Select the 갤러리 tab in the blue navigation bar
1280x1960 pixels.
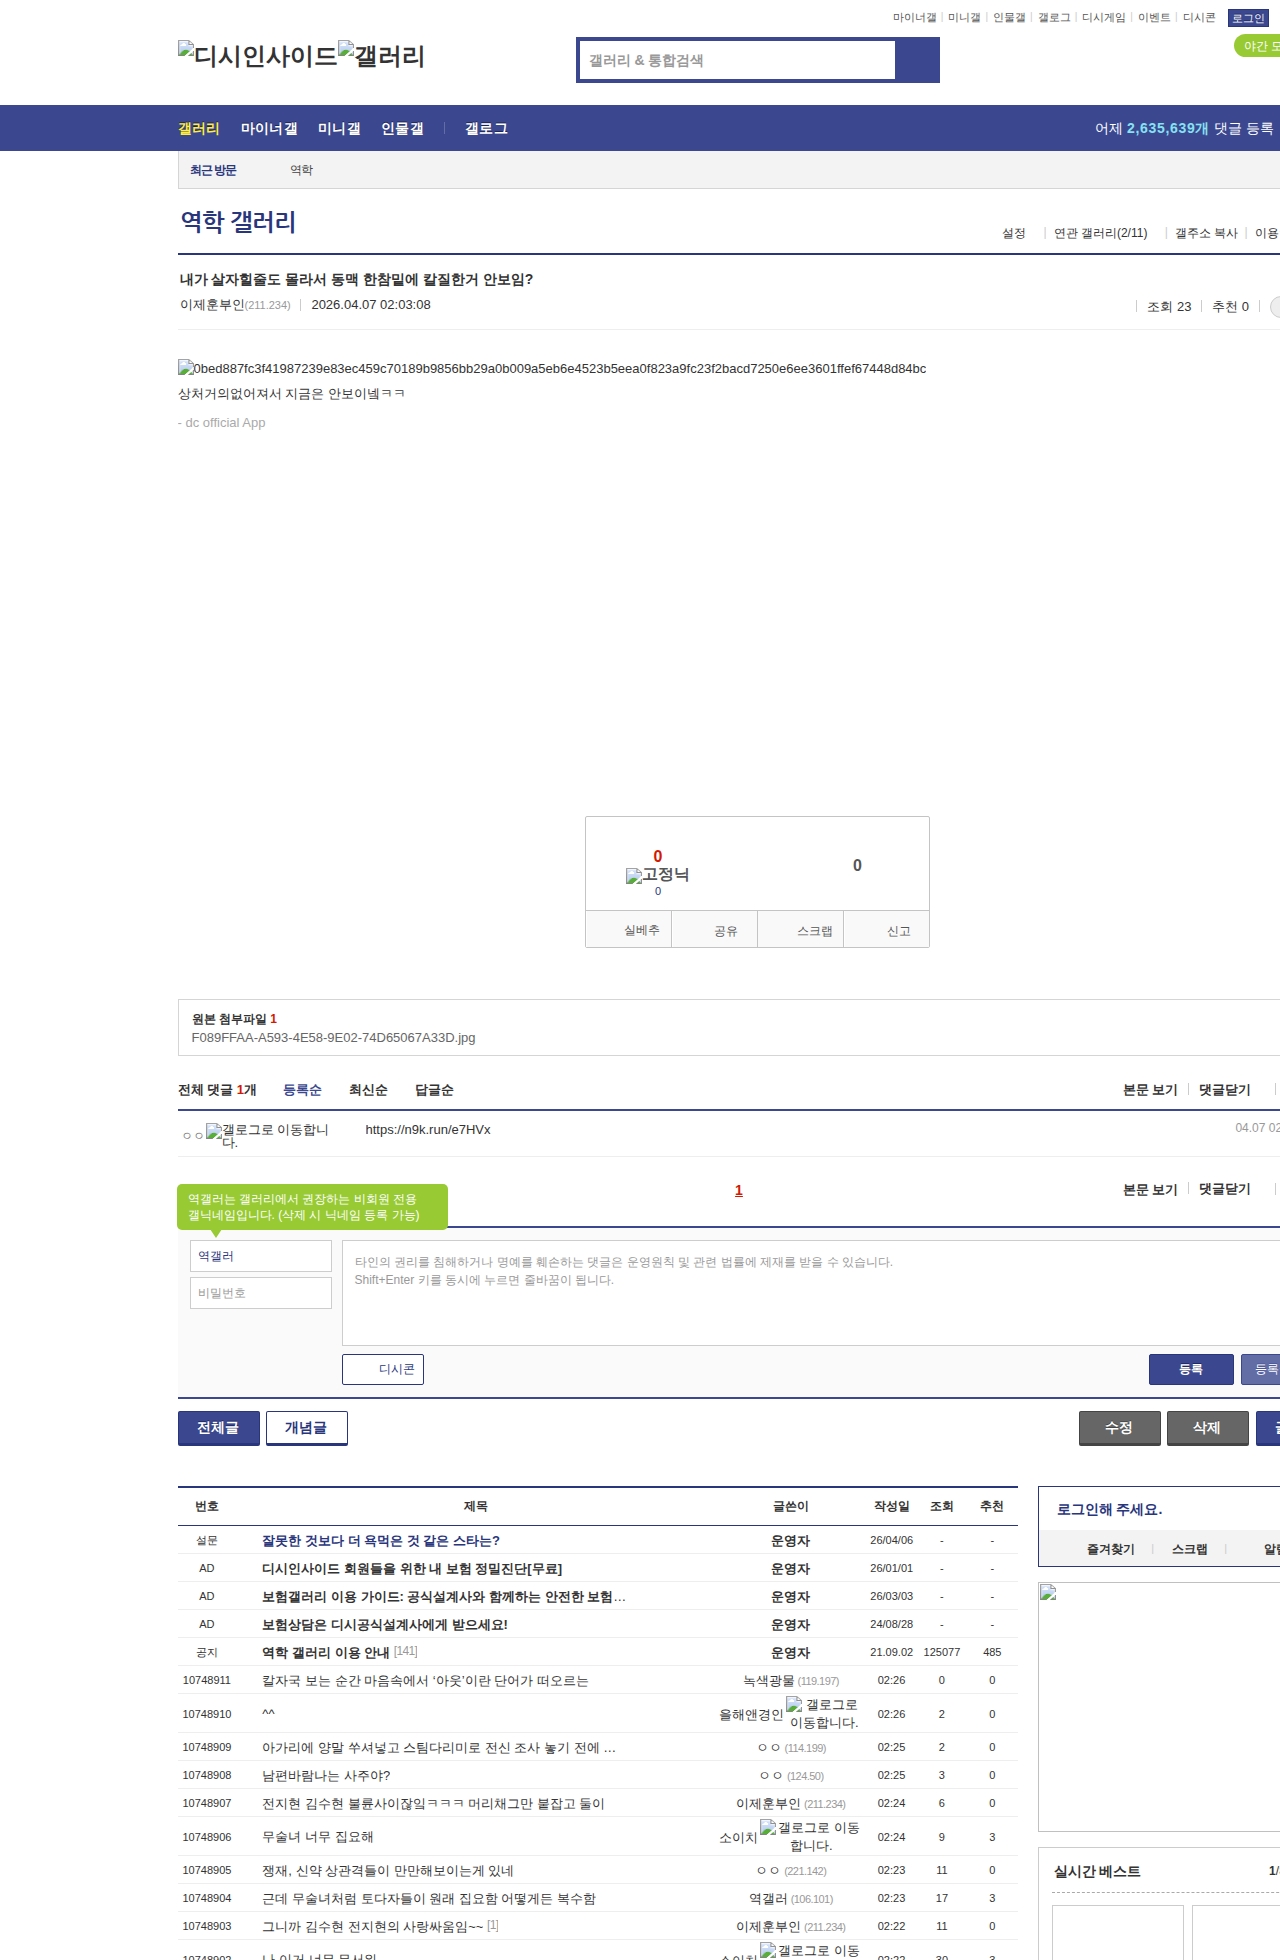point(199,128)
